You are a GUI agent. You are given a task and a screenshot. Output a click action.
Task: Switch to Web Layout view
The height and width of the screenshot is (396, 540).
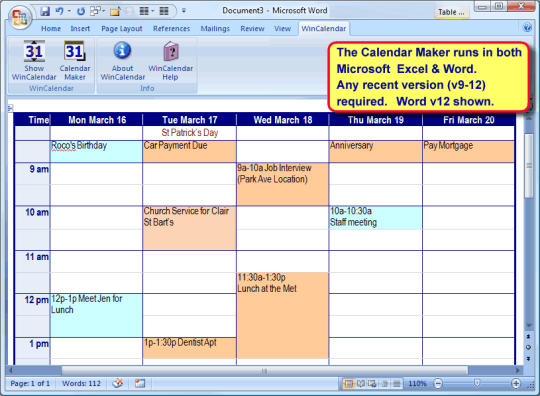[x=372, y=383]
